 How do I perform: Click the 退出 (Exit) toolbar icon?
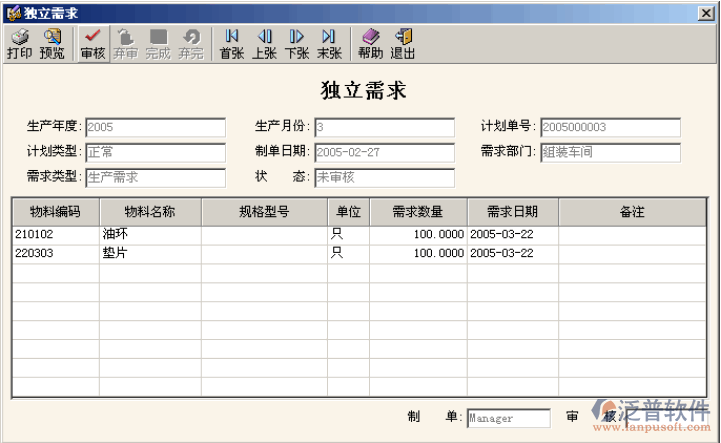[403, 43]
